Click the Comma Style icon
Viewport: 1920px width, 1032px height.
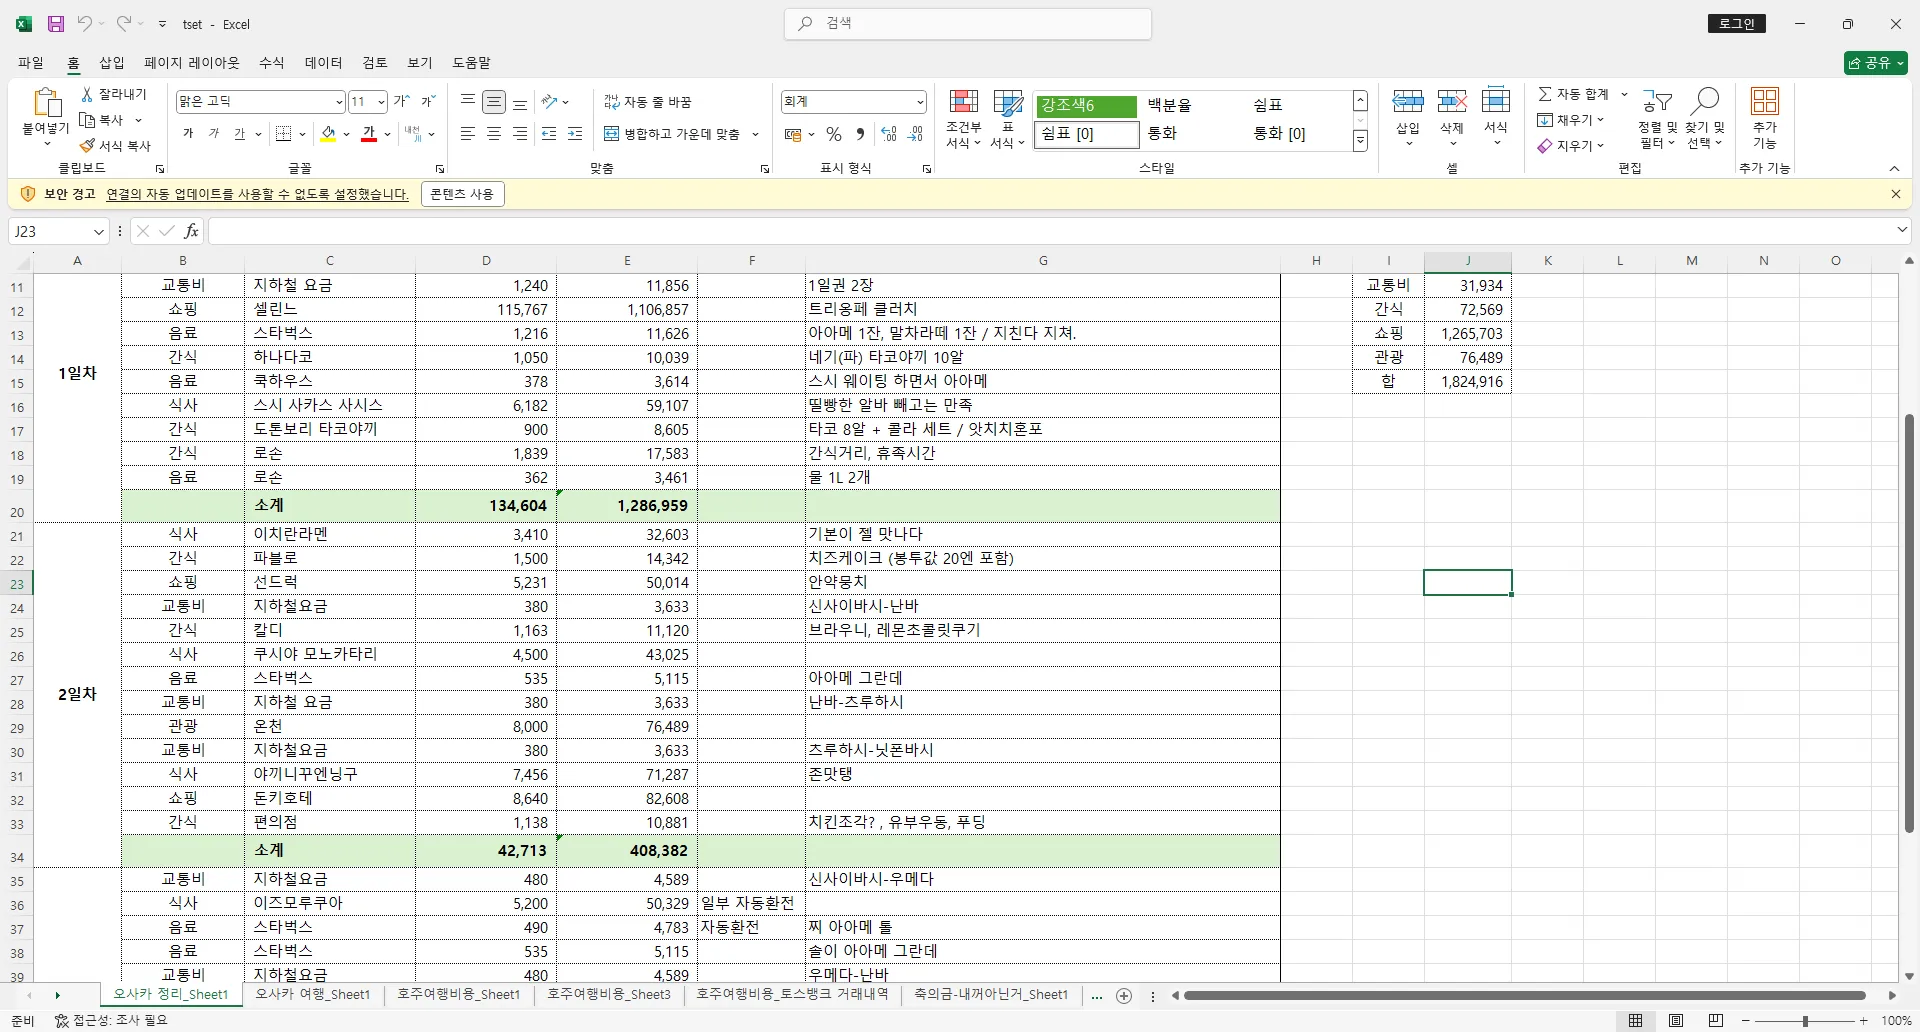pyautogui.click(x=861, y=133)
